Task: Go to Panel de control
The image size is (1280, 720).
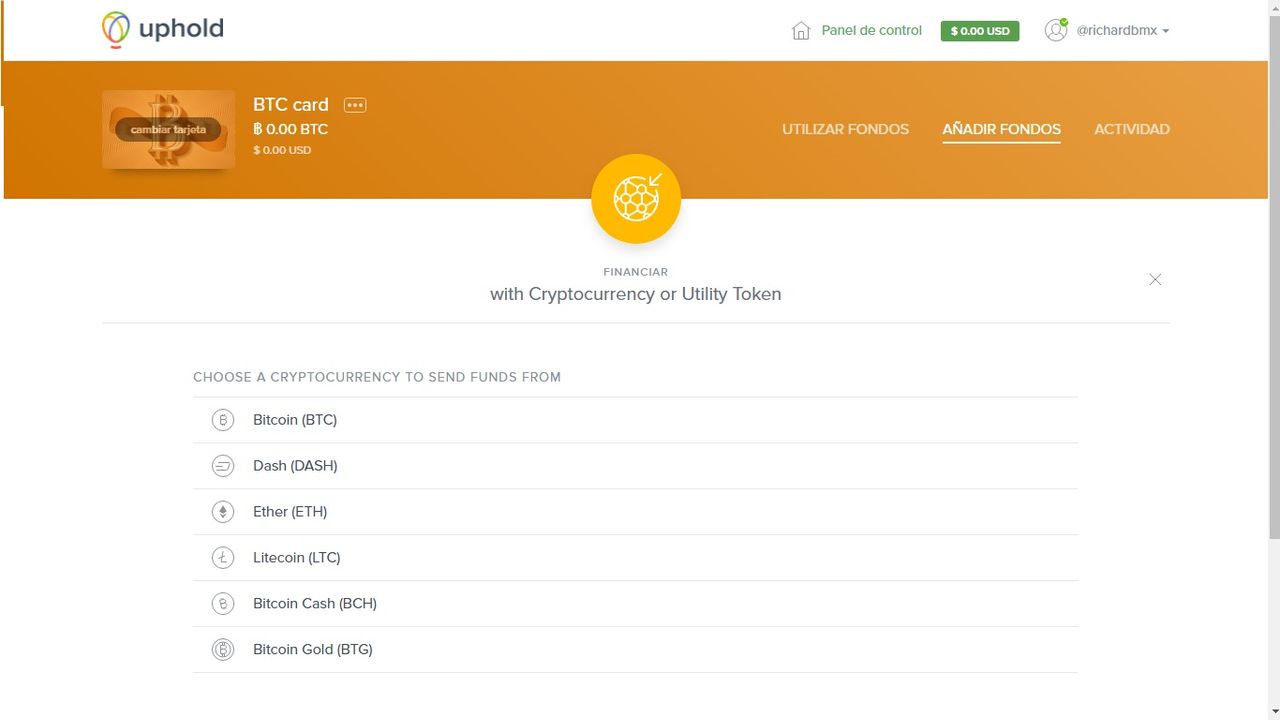Action: tap(872, 30)
